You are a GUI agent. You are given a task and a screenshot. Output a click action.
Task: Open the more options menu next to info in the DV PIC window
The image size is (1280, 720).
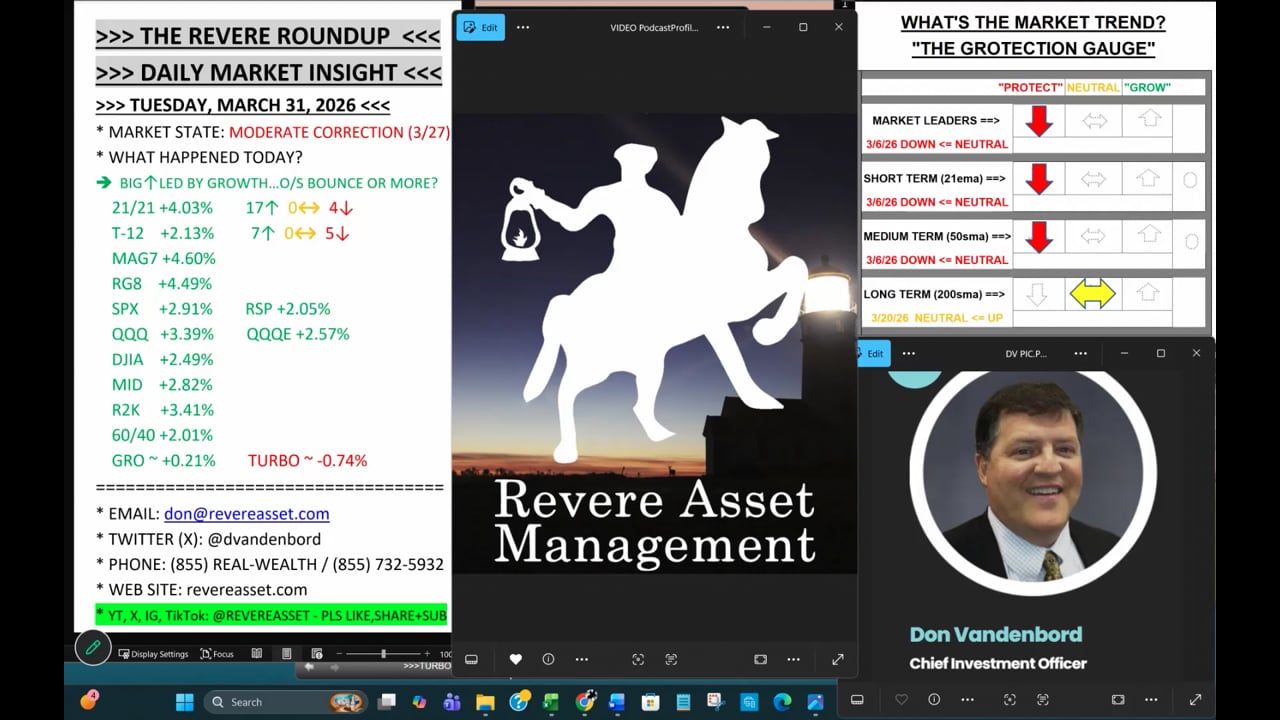click(x=967, y=700)
